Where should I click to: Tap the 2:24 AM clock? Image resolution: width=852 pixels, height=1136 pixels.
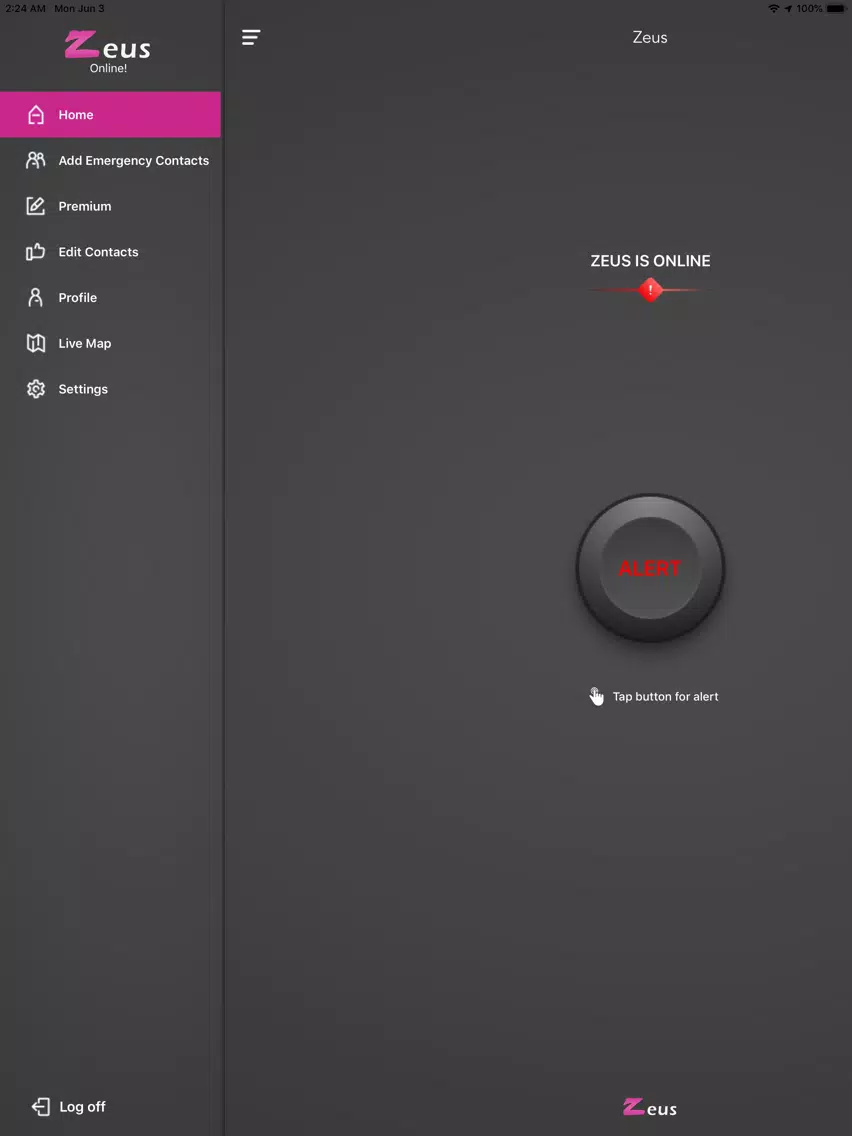[x=25, y=9]
